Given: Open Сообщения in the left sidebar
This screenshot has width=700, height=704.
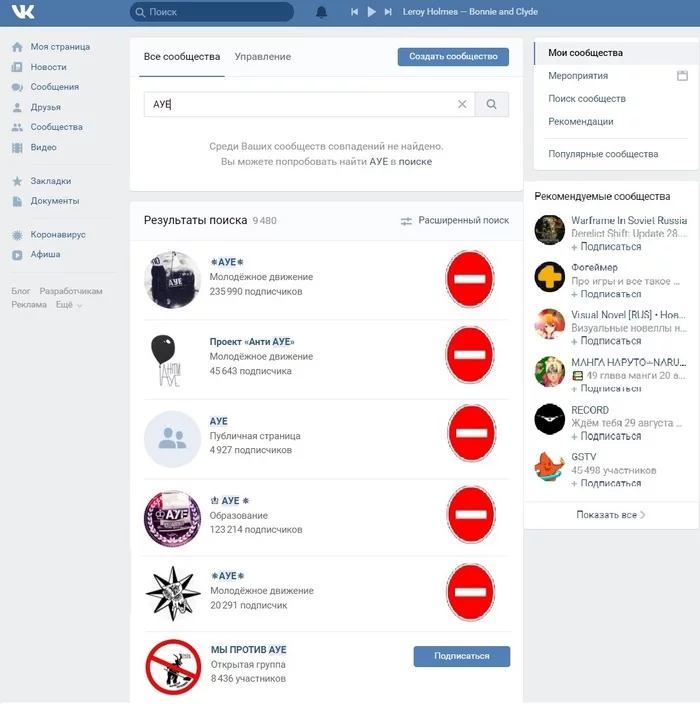Looking at the screenshot, I should 54,87.
